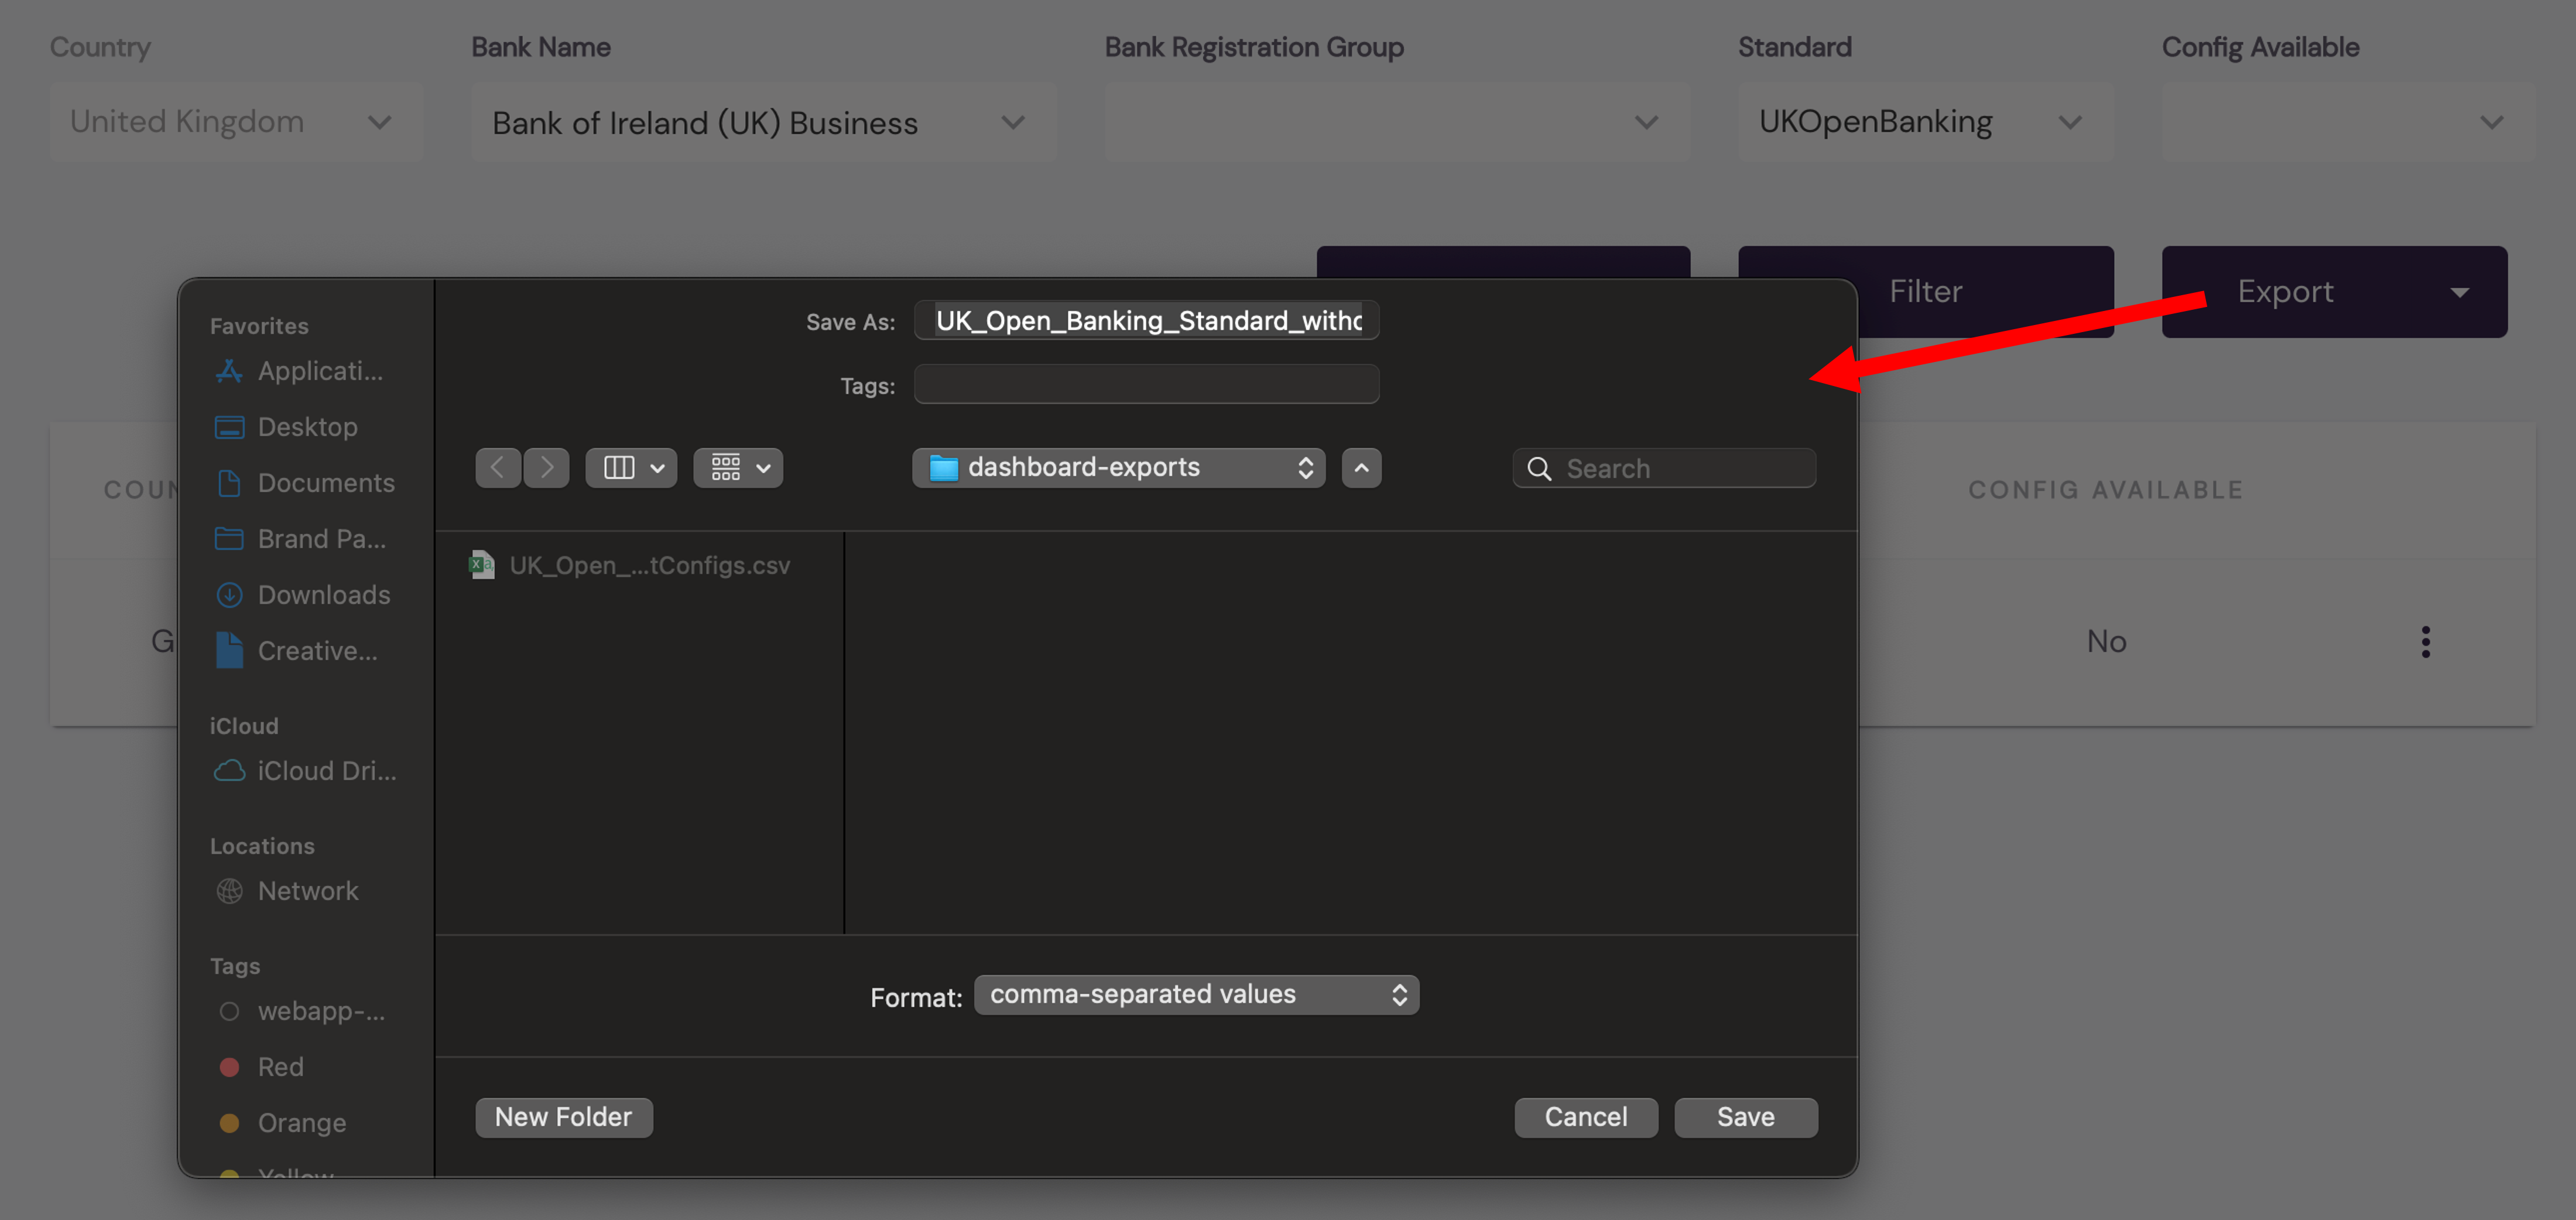This screenshot has height=1220, width=2576.
Task: Click the forward navigation arrow icon
Action: click(546, 467)
